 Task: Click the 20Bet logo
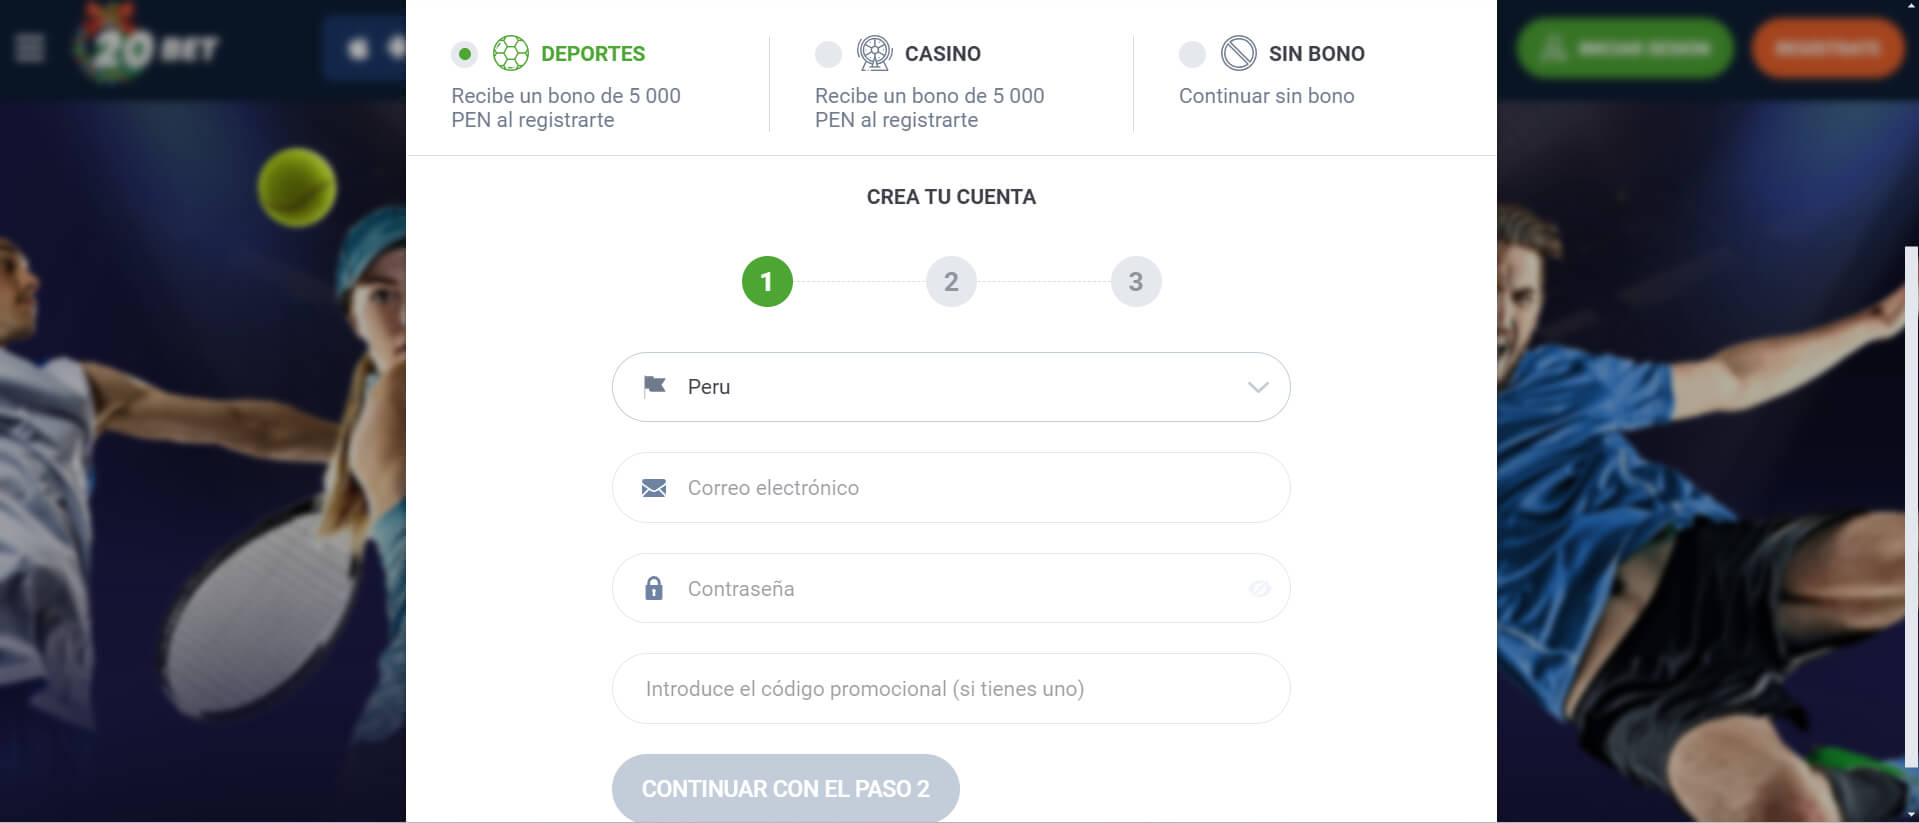click(x=150, y=46)
